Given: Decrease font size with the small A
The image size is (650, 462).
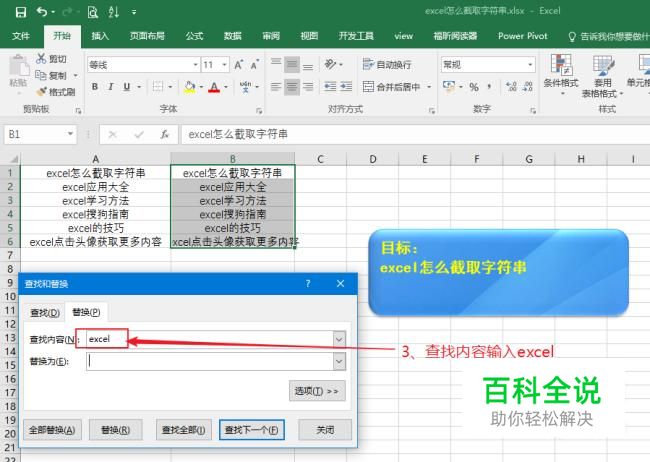Looking at the screenshot, I should [x=255, y=65].
